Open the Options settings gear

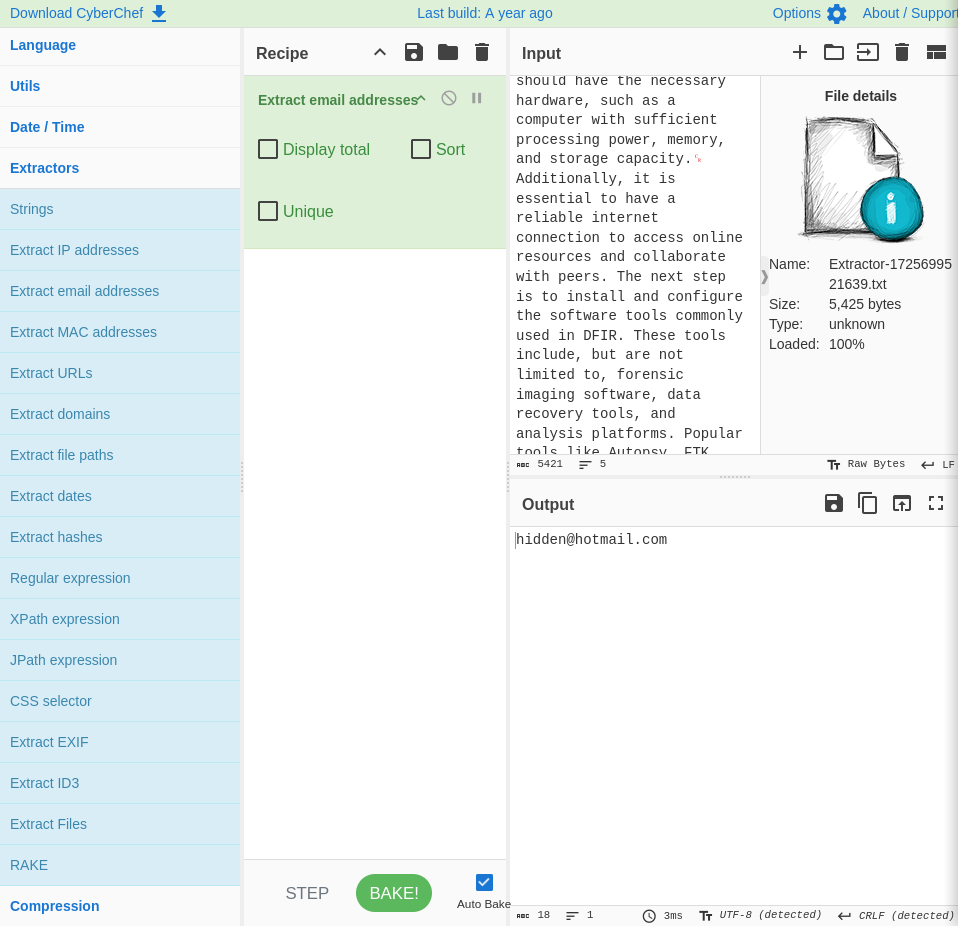pos(810,13)
